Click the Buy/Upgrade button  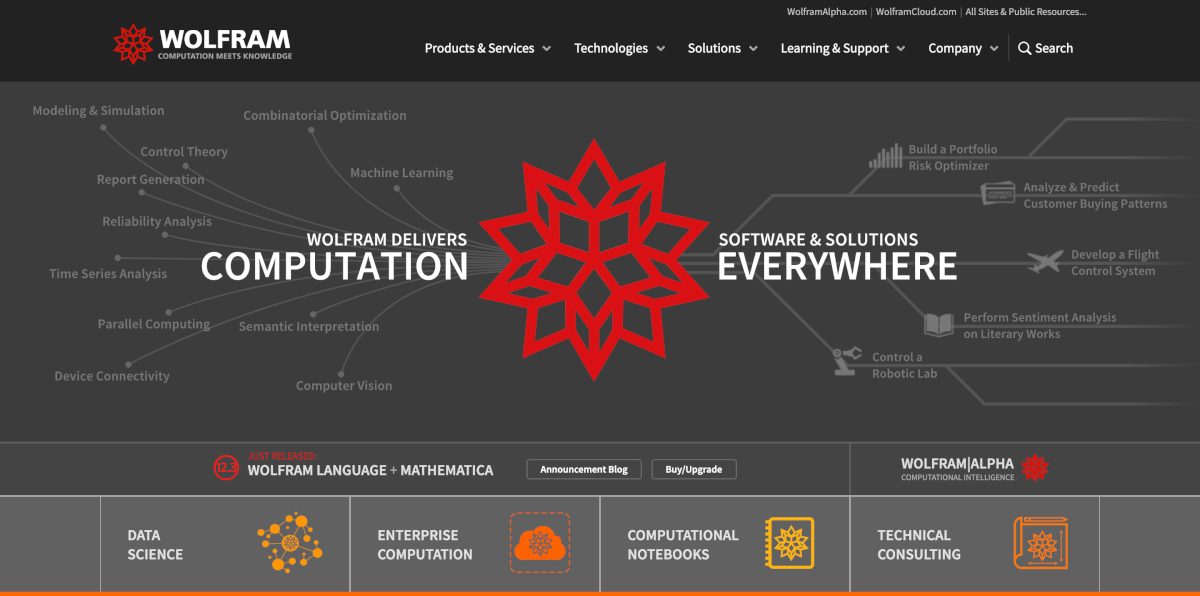click(x=694, y=469)
